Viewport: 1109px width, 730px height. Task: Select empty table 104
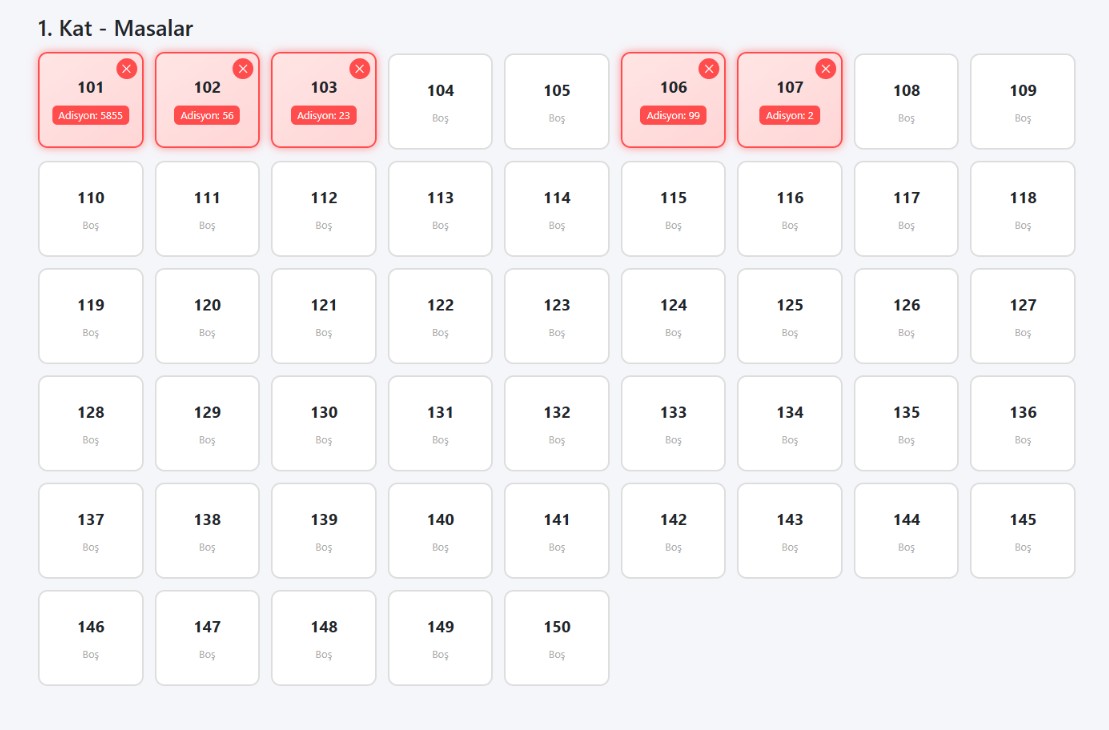point(440,101)
